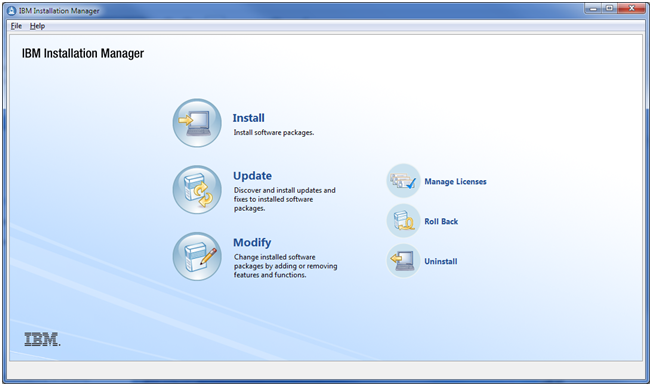Image resolution: width=652 pixels, height=386 pixels.
Task: Click the Roll Back icon
Action: point(403,221)
